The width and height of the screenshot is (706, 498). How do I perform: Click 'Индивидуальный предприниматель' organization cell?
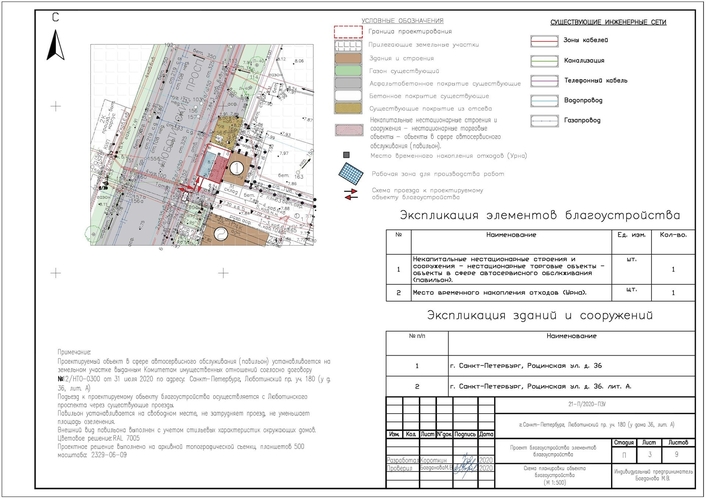click(653, 475)
